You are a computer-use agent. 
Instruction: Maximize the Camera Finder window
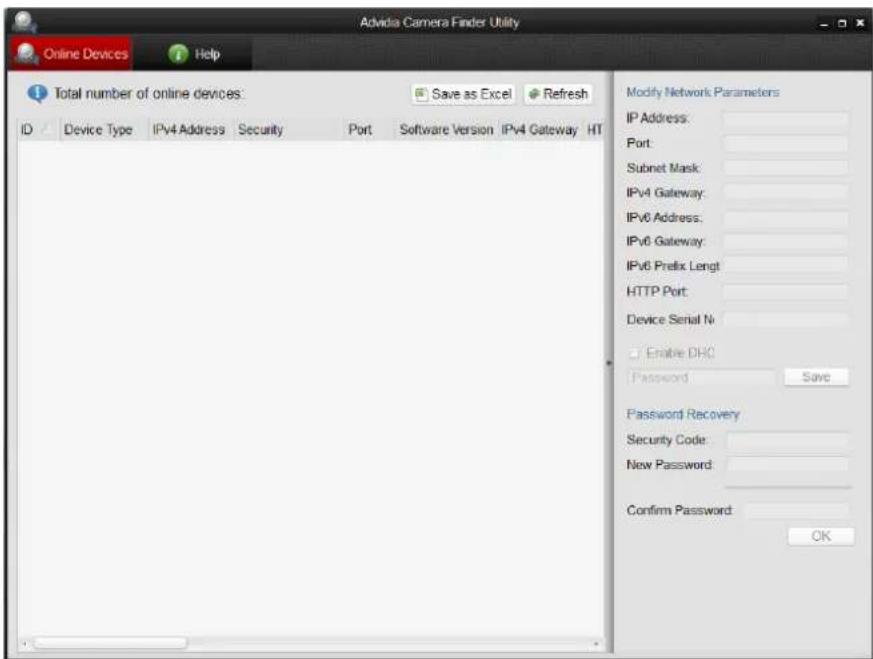(x=842, y=23)
